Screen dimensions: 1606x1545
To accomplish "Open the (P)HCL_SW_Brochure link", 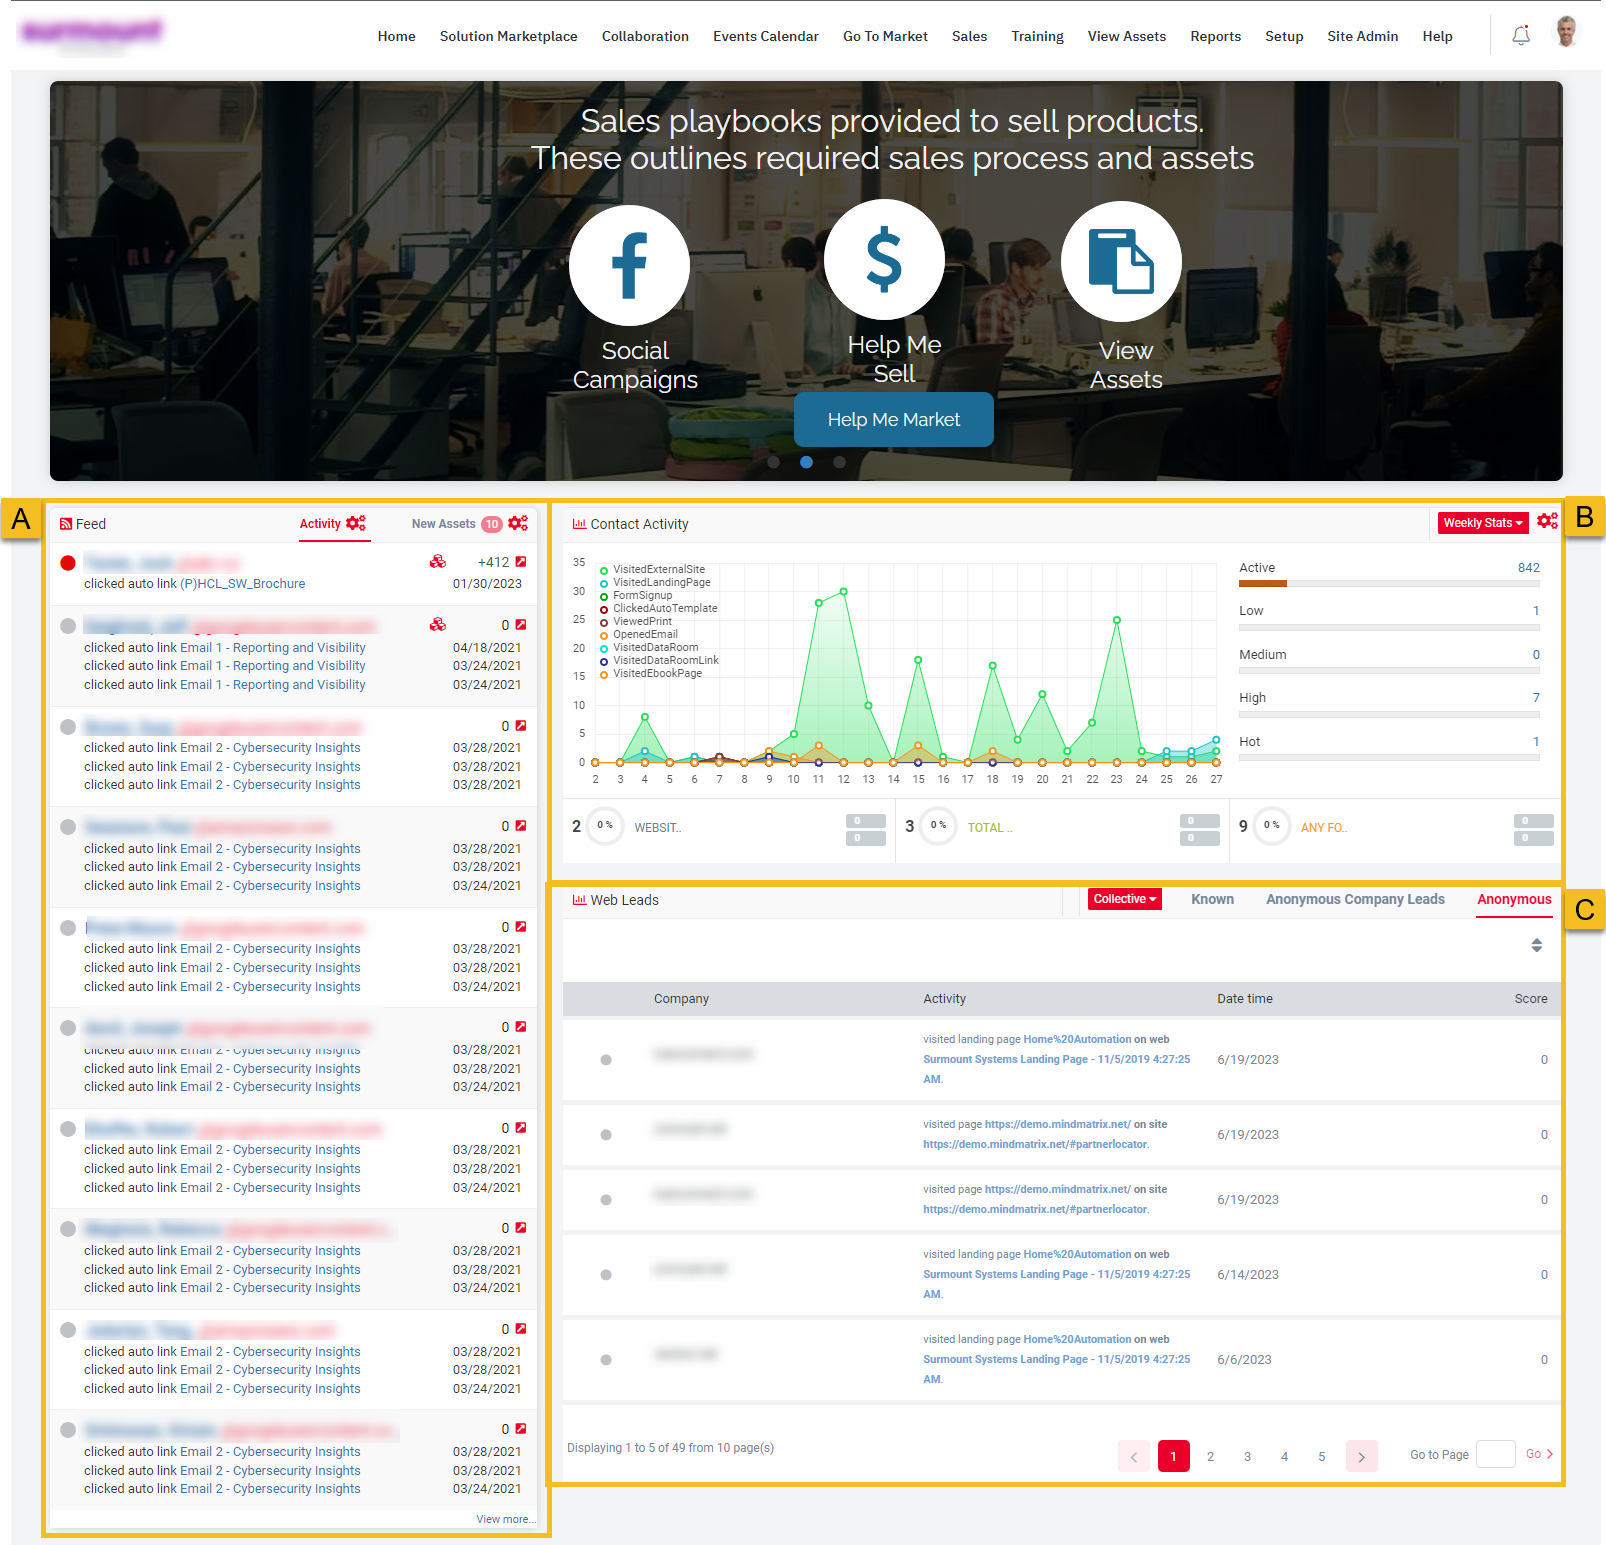I will coord(243,584).
